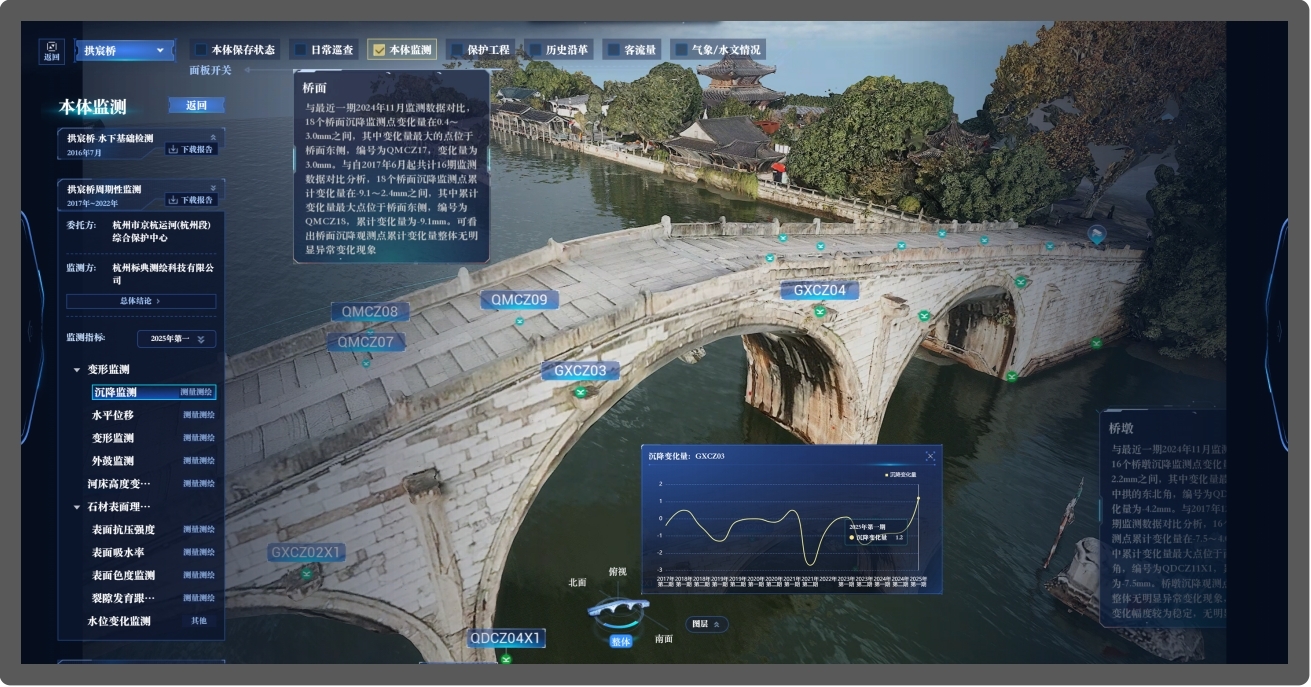The width and height of the screenshot is (1311, 687).
Task: Uncheck the 本体监测 checkbox
Action: coord(378,49)
